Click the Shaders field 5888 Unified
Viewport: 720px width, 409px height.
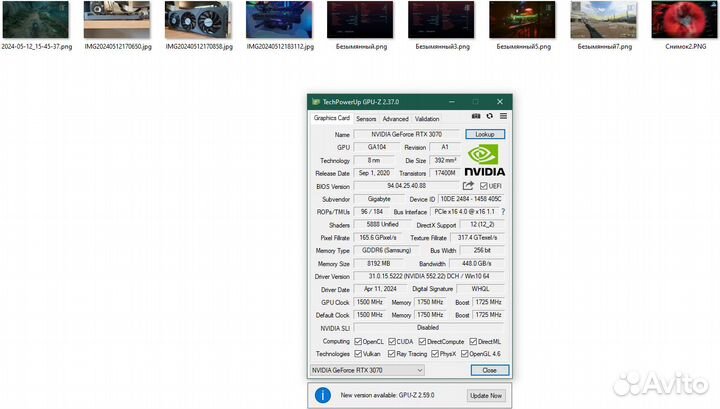(382, 224)
